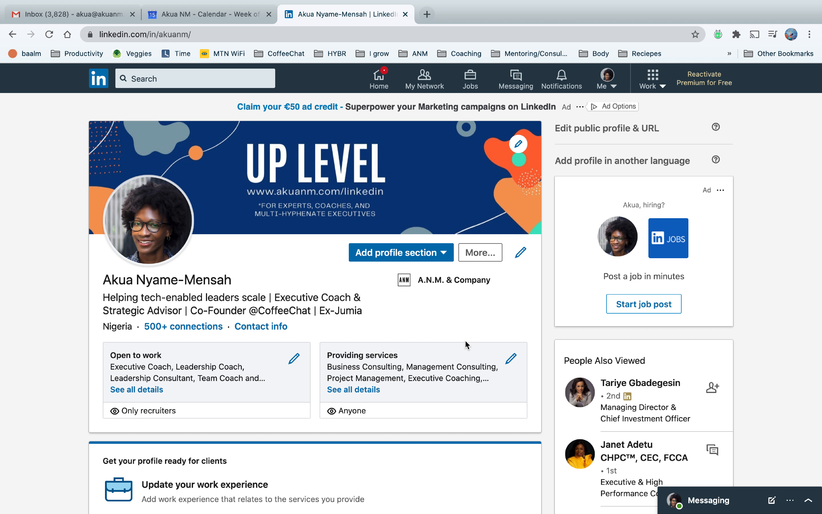Open See all details under Open to work

[136, 390]
